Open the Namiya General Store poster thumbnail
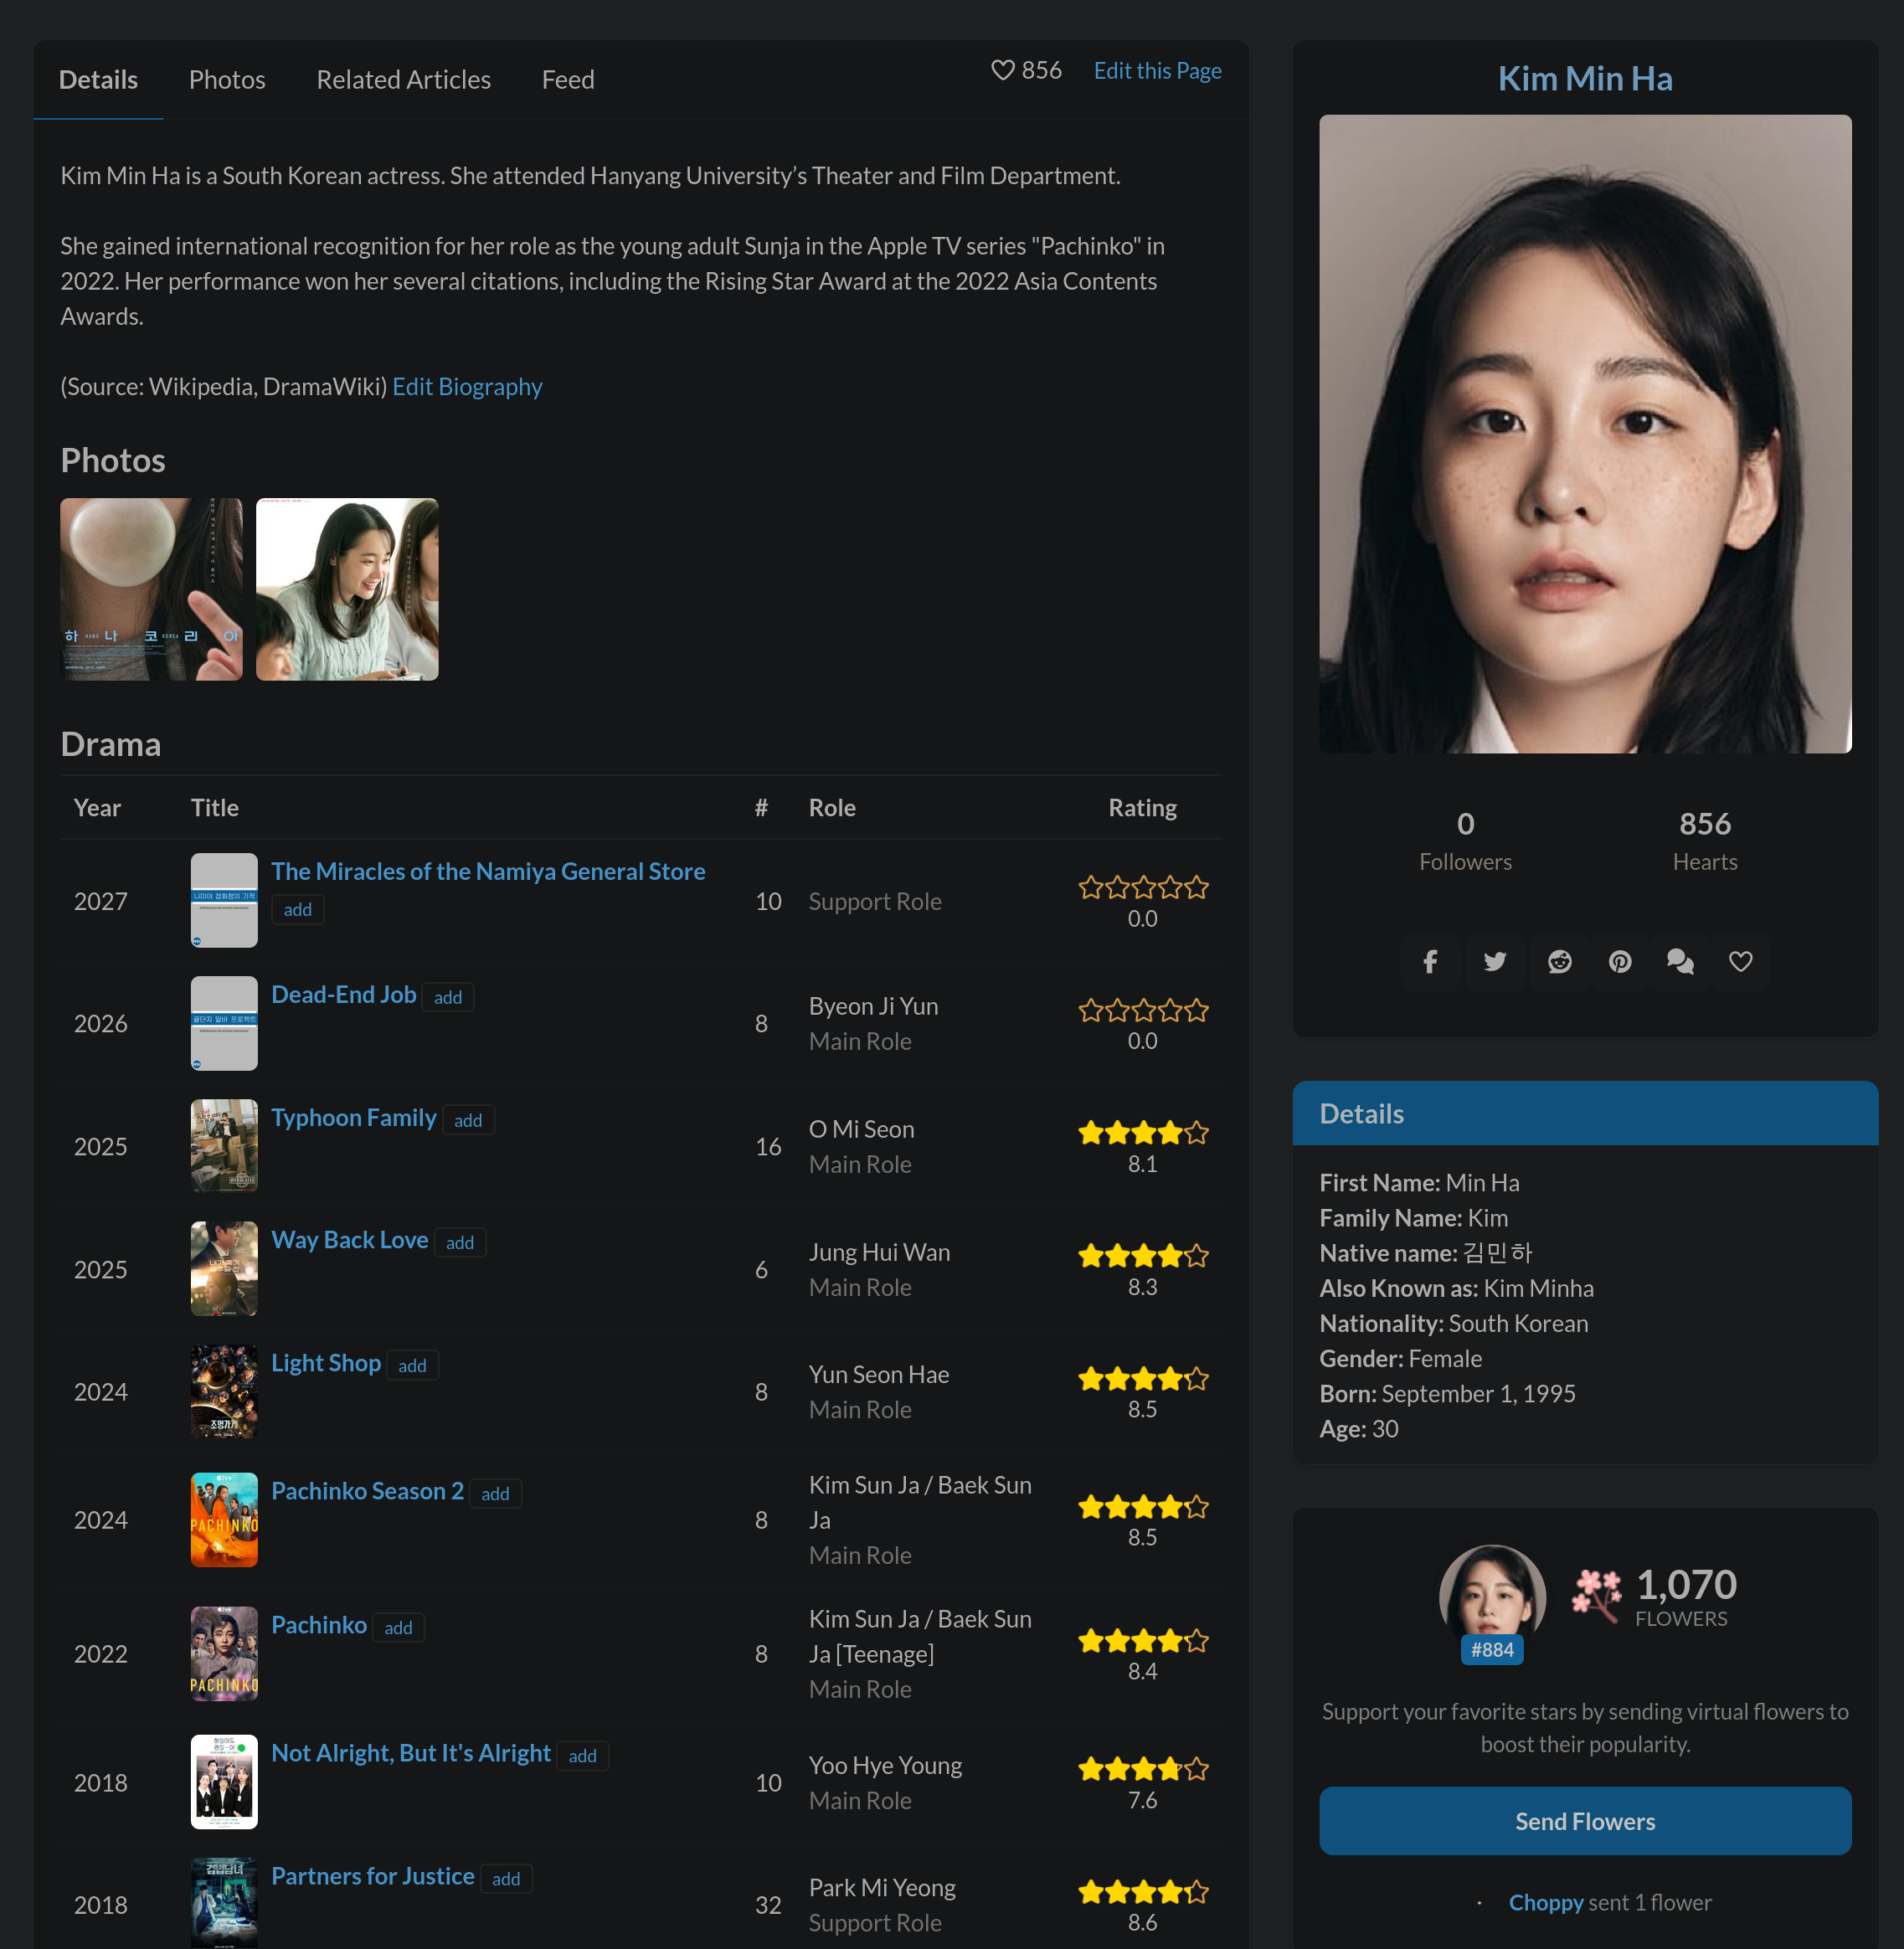Image resolution: width=1904 pixels, height=1949 pixels. click(x=224, y=900)
